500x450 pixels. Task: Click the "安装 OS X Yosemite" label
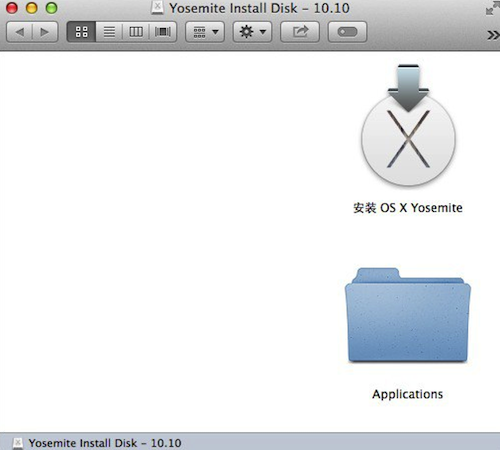[408, 208]
